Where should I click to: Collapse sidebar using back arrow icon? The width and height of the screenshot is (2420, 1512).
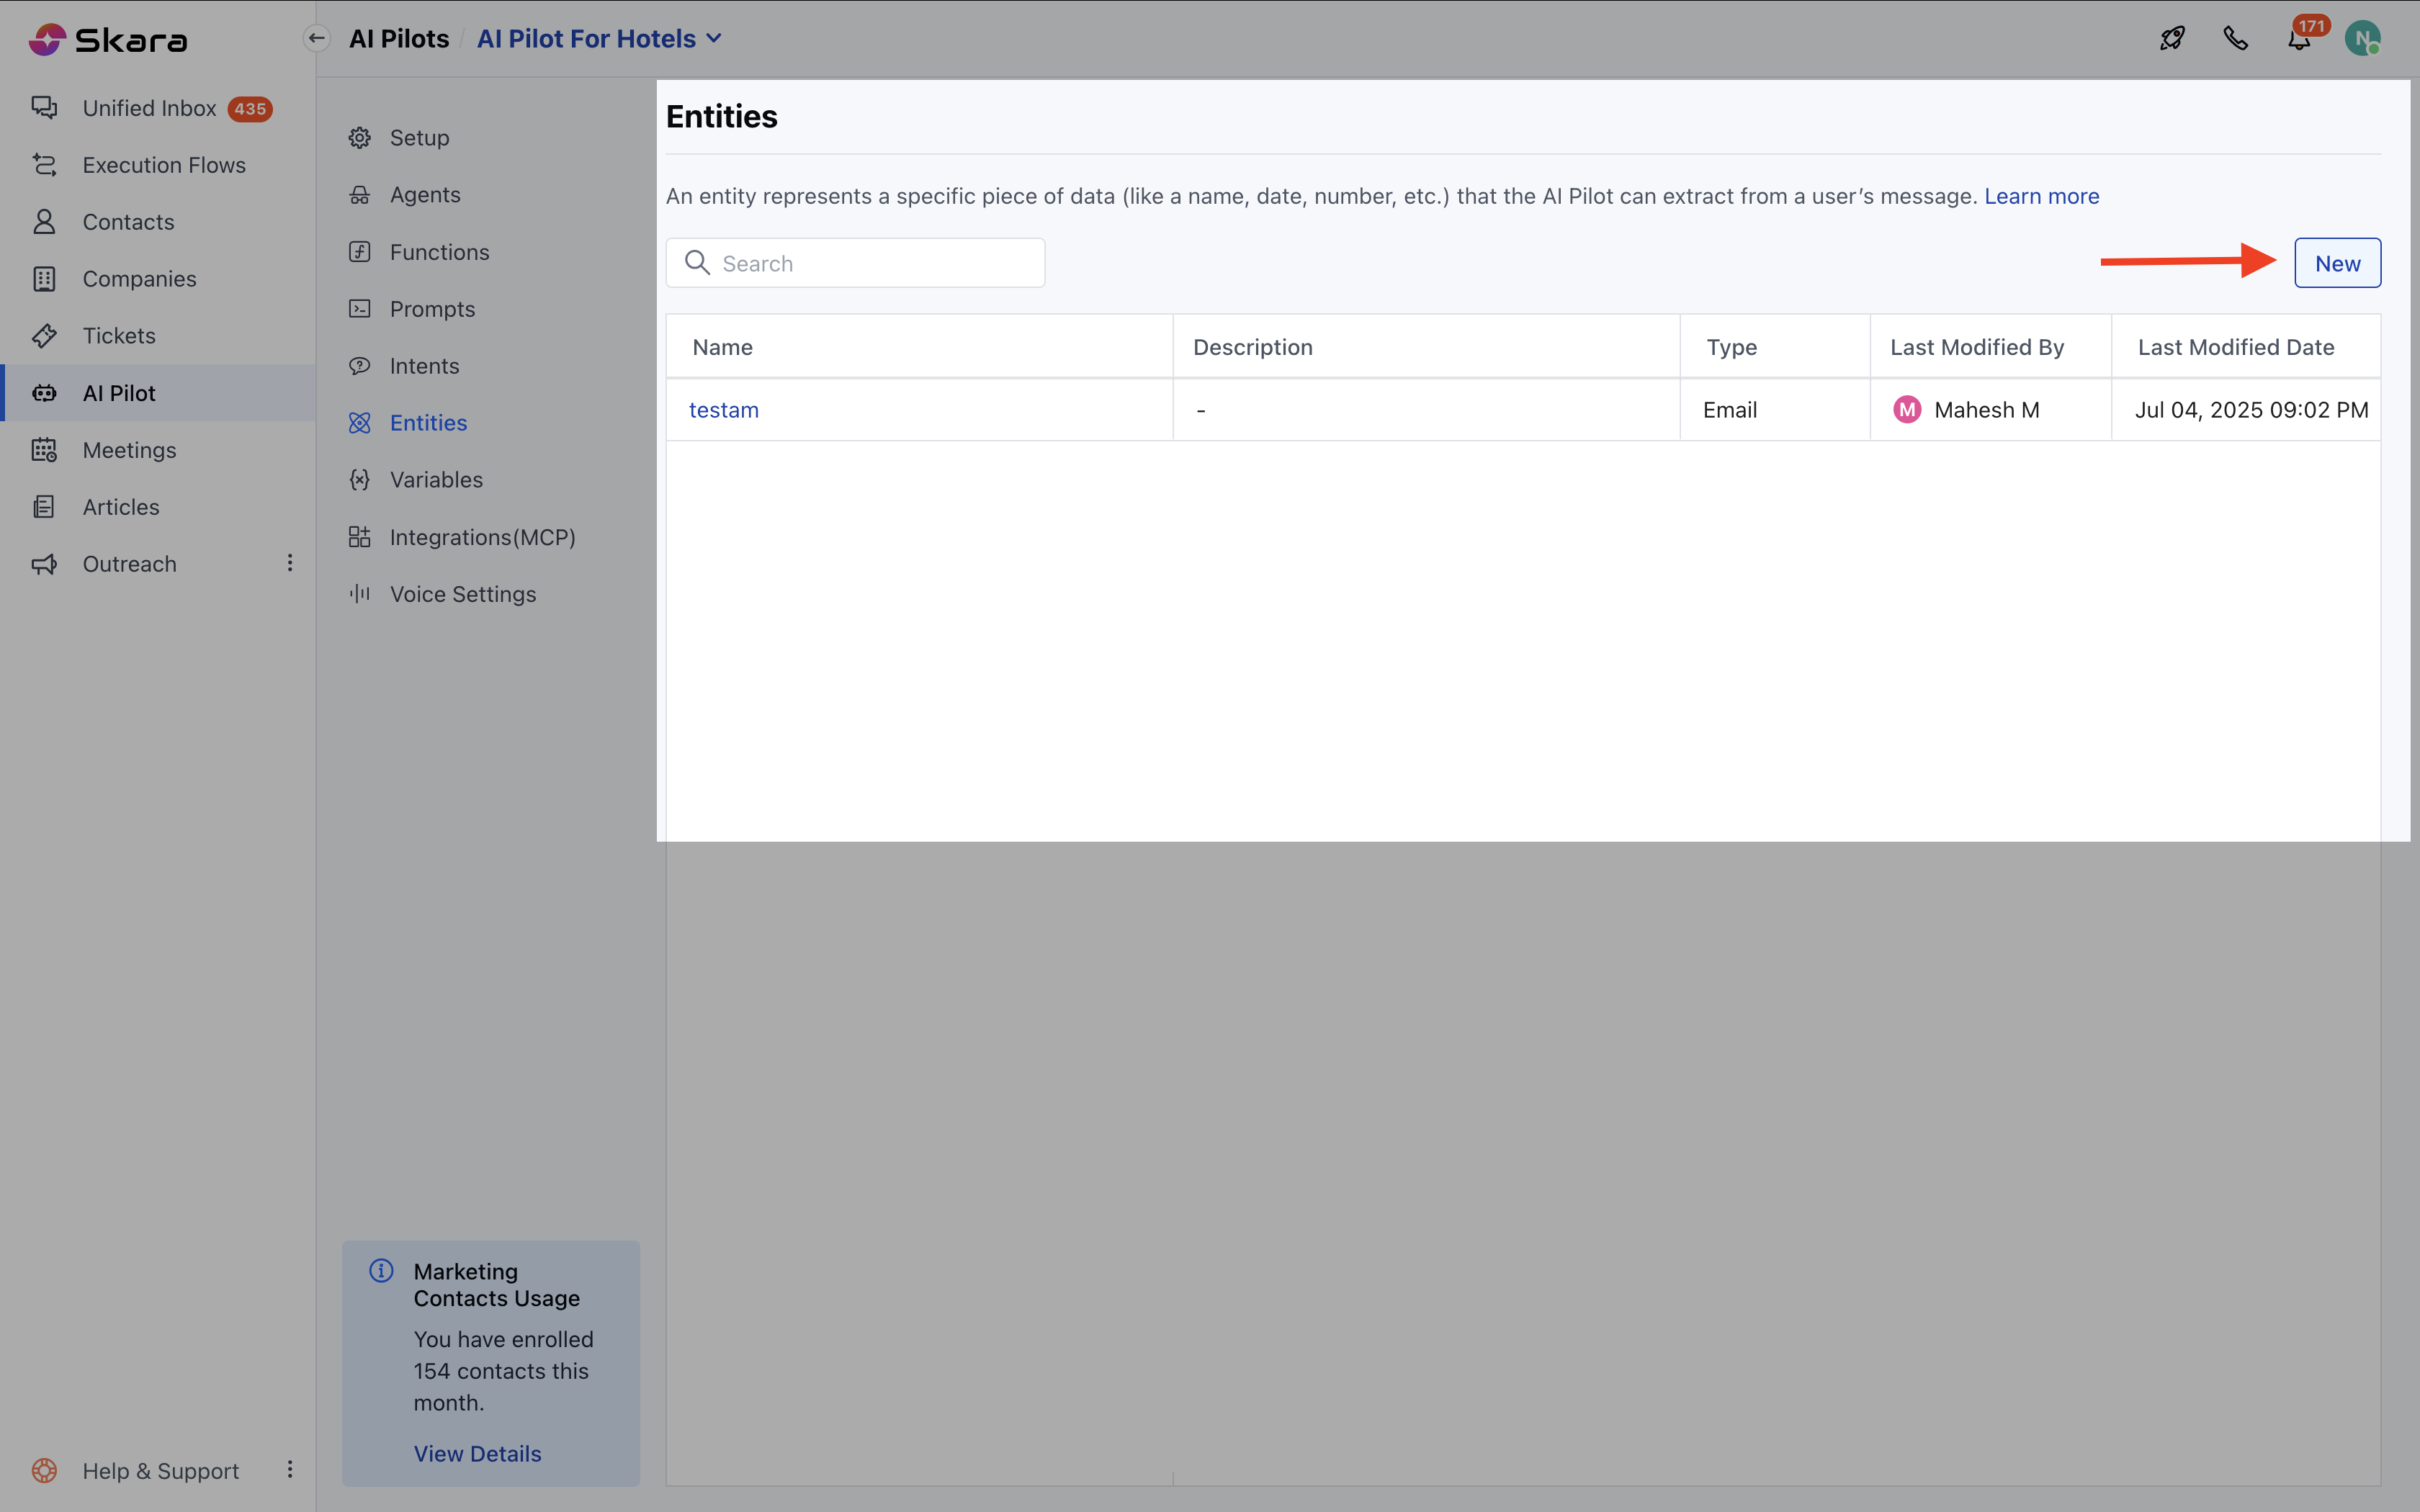[x=317, y=39]
